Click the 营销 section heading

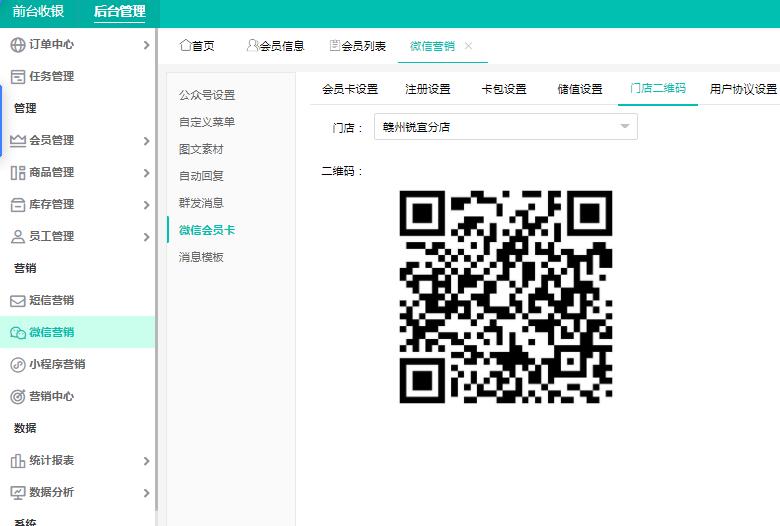(25, 268)
